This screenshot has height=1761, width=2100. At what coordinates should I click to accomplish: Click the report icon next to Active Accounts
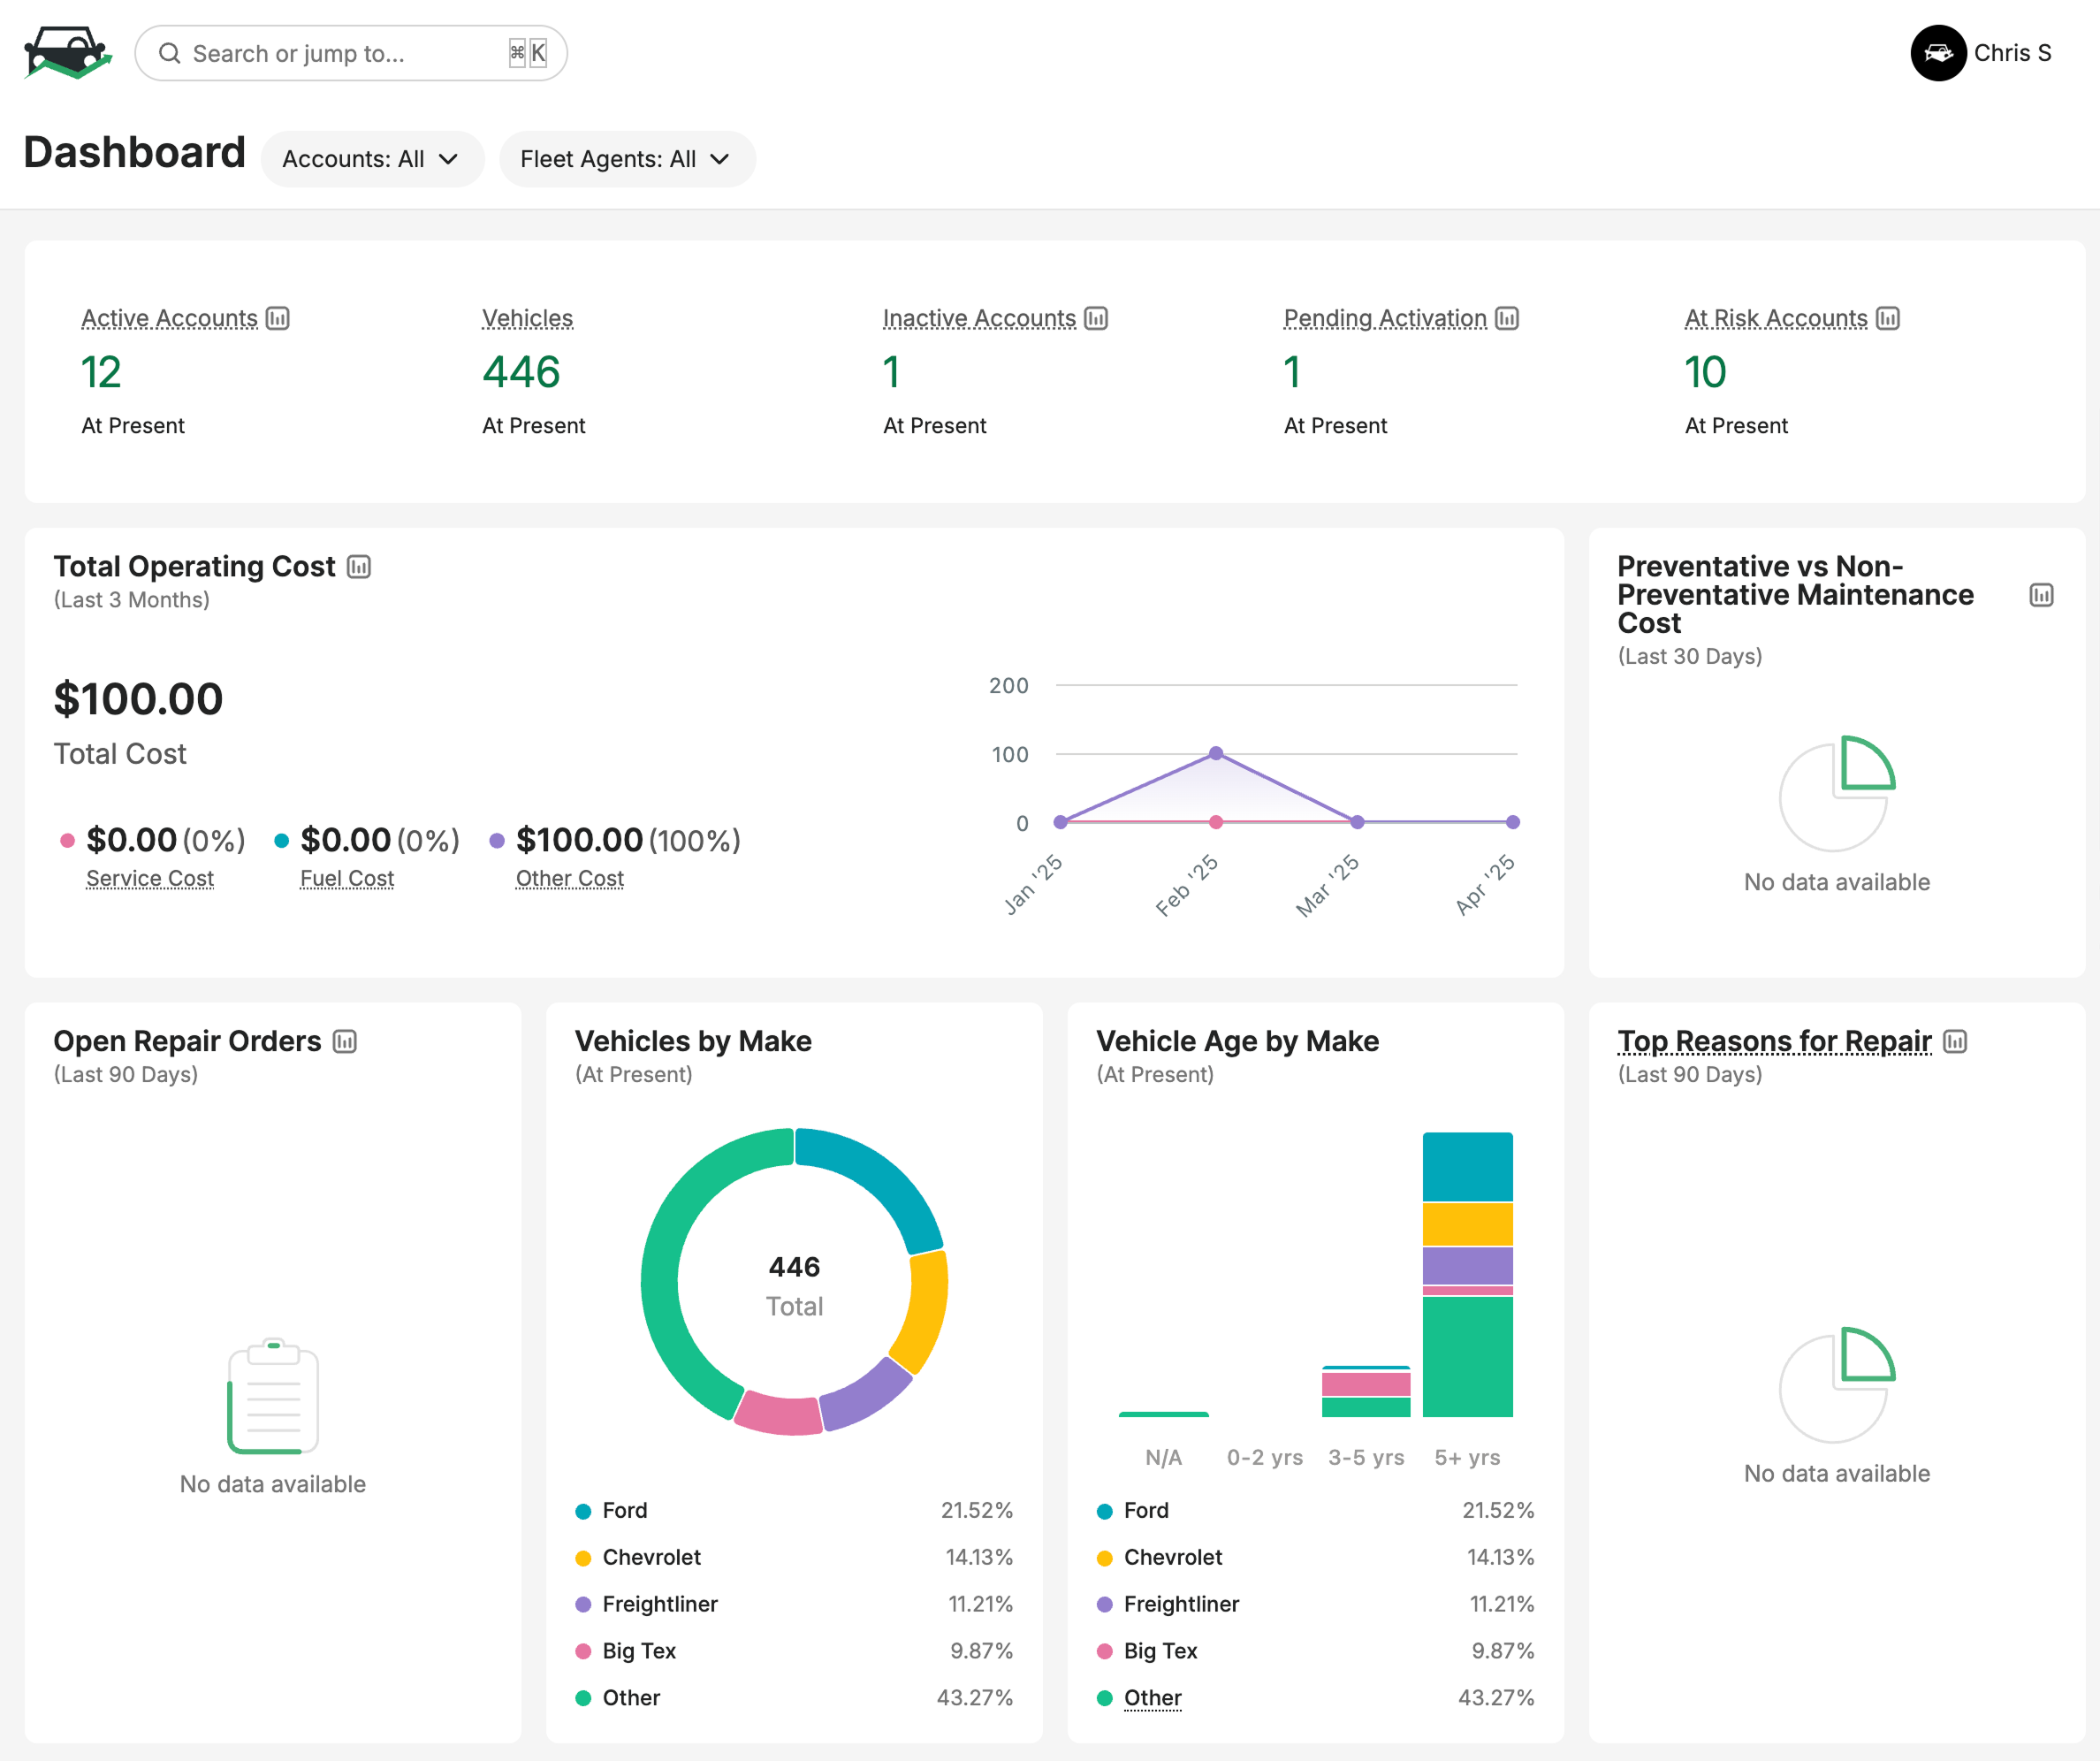click(278, 318)
